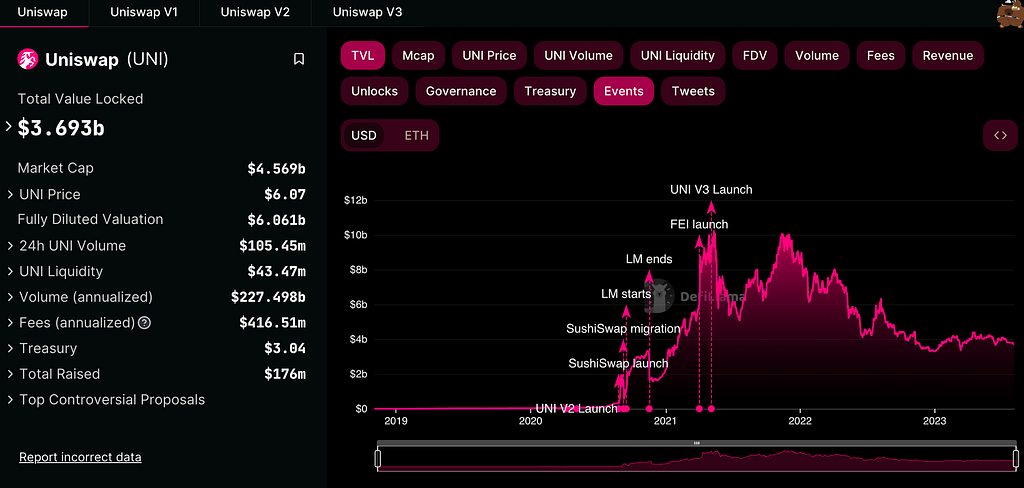Switch to the Uniswap V1 tab
1024x488 pixels.
coord(143,13)
